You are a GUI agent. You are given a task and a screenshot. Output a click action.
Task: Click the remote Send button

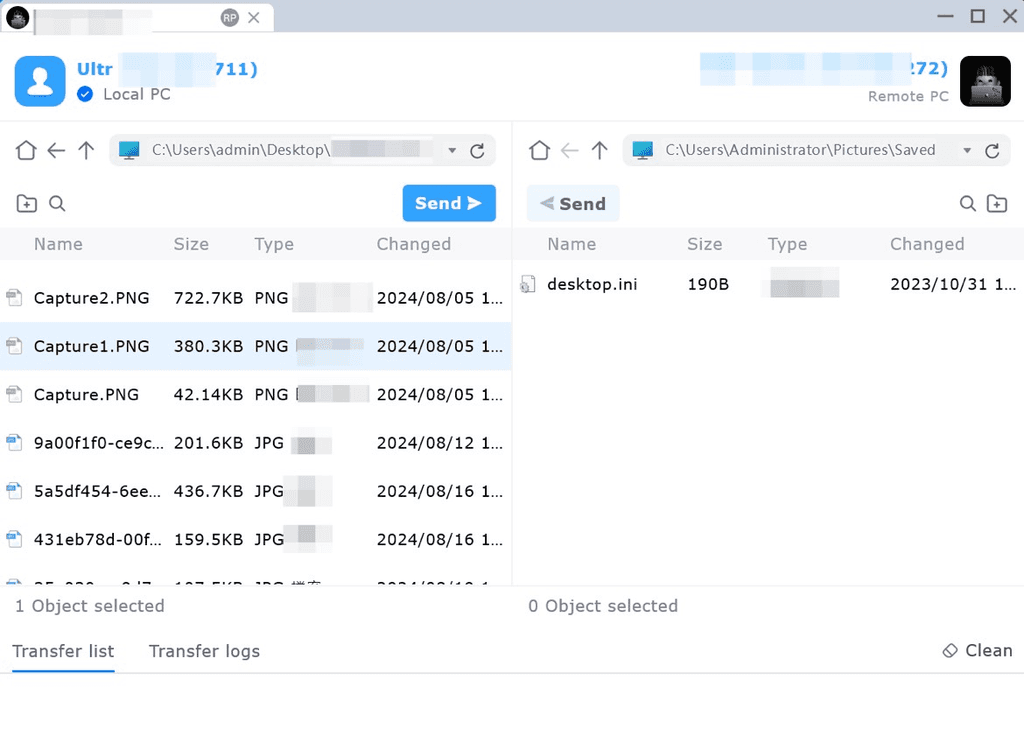tap(573, 202)
